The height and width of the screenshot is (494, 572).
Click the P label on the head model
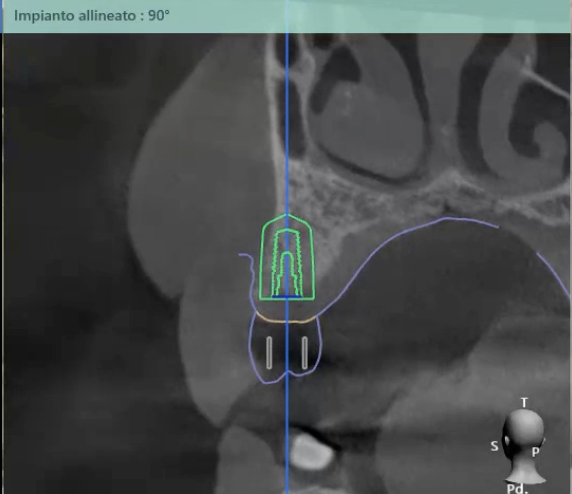(x=535, y=452)
